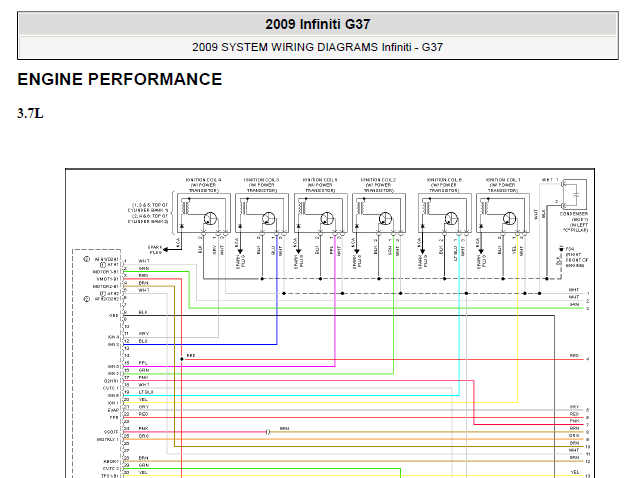The height and width of the screenshot is (478, 636).
Task: Click the 'BLU' wire label at pin 12
Action: click(143, 341)
